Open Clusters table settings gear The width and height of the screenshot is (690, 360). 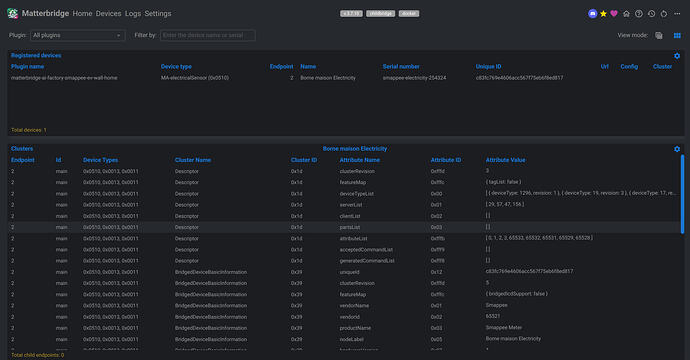(x=677, y=149)
